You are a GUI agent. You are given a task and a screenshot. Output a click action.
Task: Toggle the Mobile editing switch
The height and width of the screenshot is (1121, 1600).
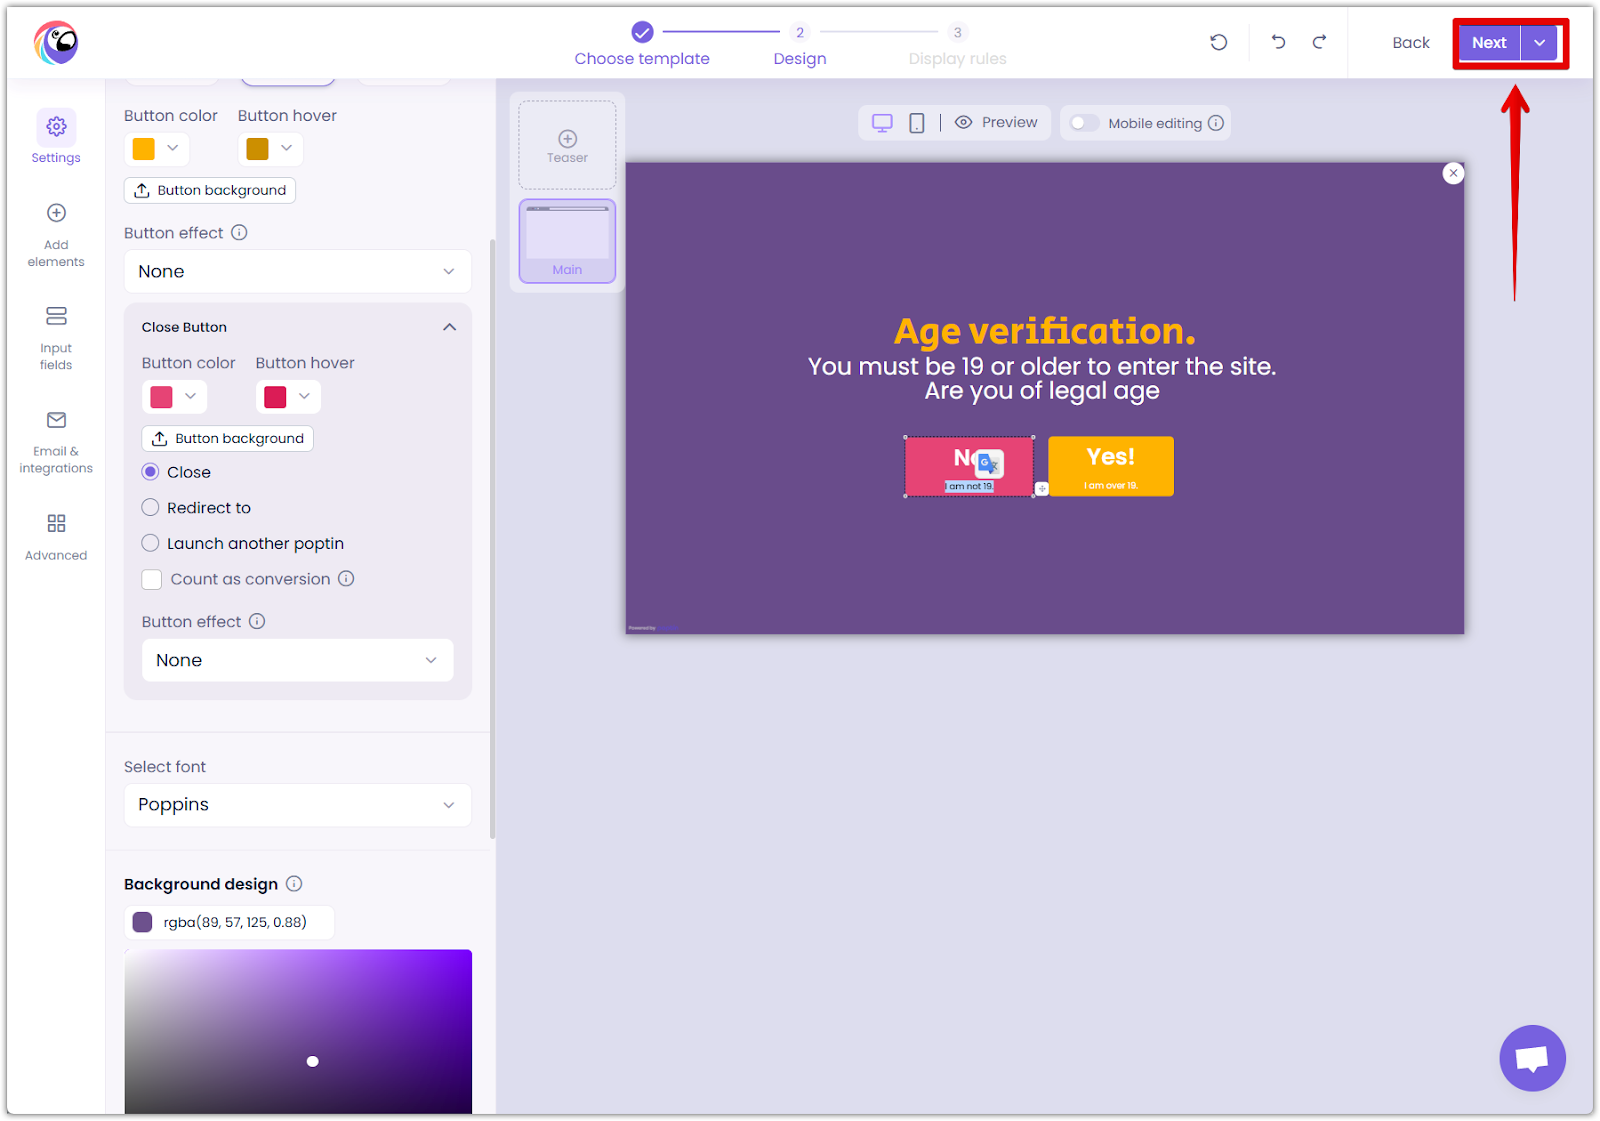[x=1084, y=123]
